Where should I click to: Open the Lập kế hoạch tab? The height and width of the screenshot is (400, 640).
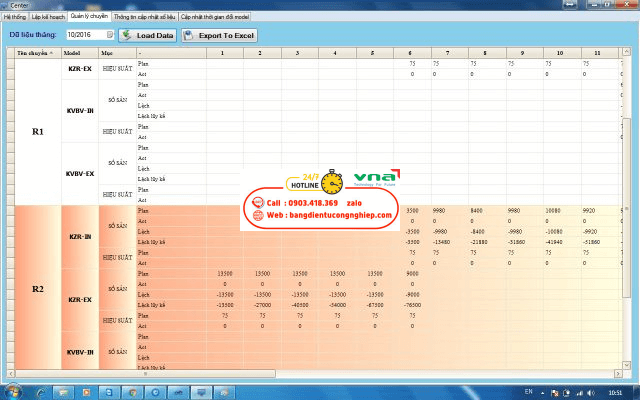46,17
